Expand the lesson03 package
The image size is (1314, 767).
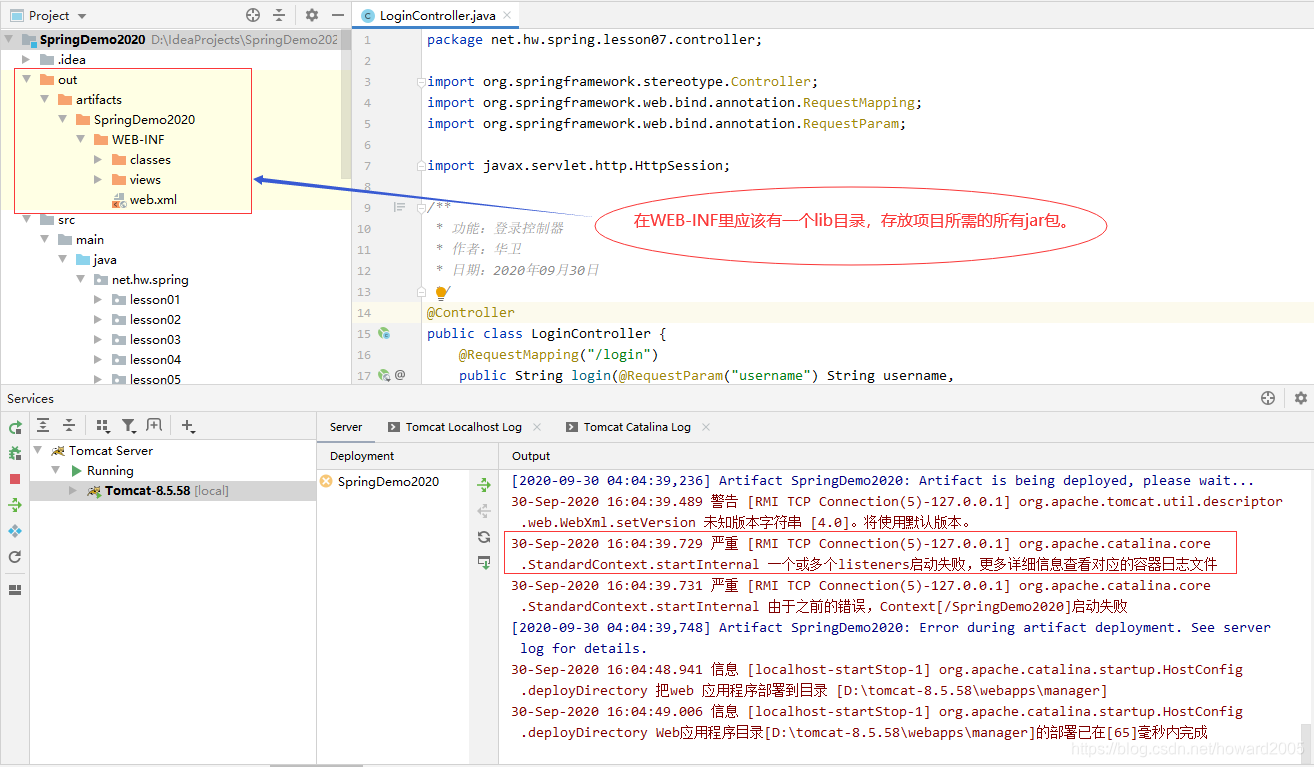[x=98, y=340]
